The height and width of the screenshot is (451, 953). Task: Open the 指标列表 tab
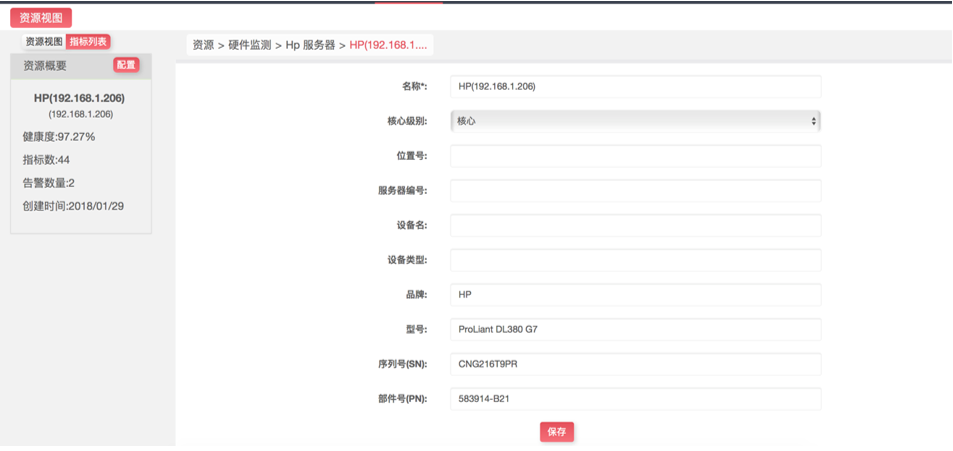click(88, 42)
